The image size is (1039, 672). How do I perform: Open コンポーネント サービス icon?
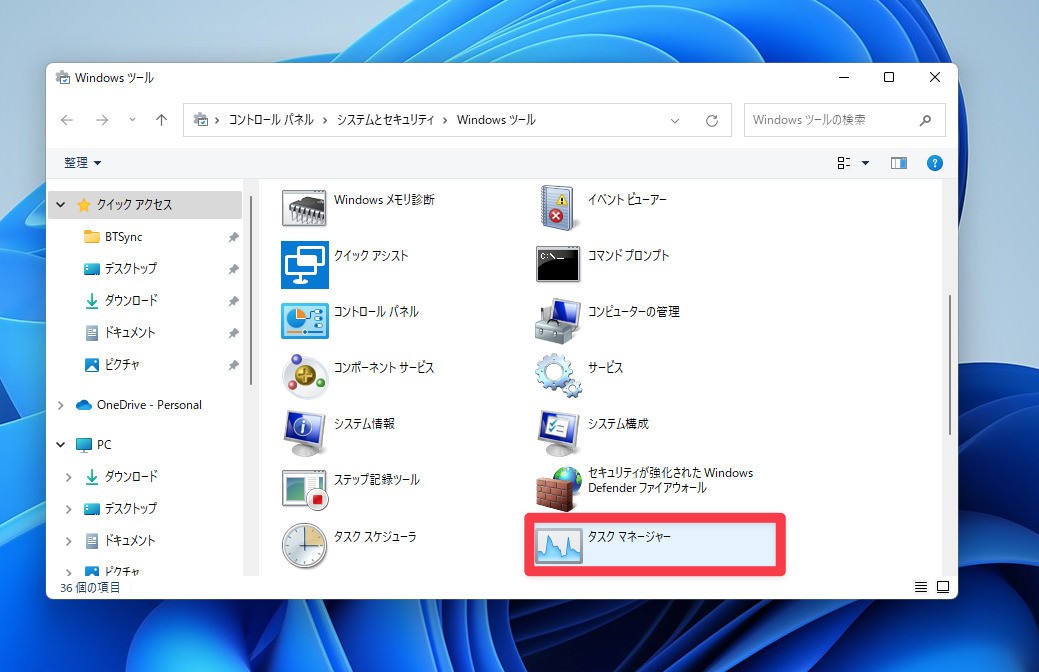[x=305, y=376]
